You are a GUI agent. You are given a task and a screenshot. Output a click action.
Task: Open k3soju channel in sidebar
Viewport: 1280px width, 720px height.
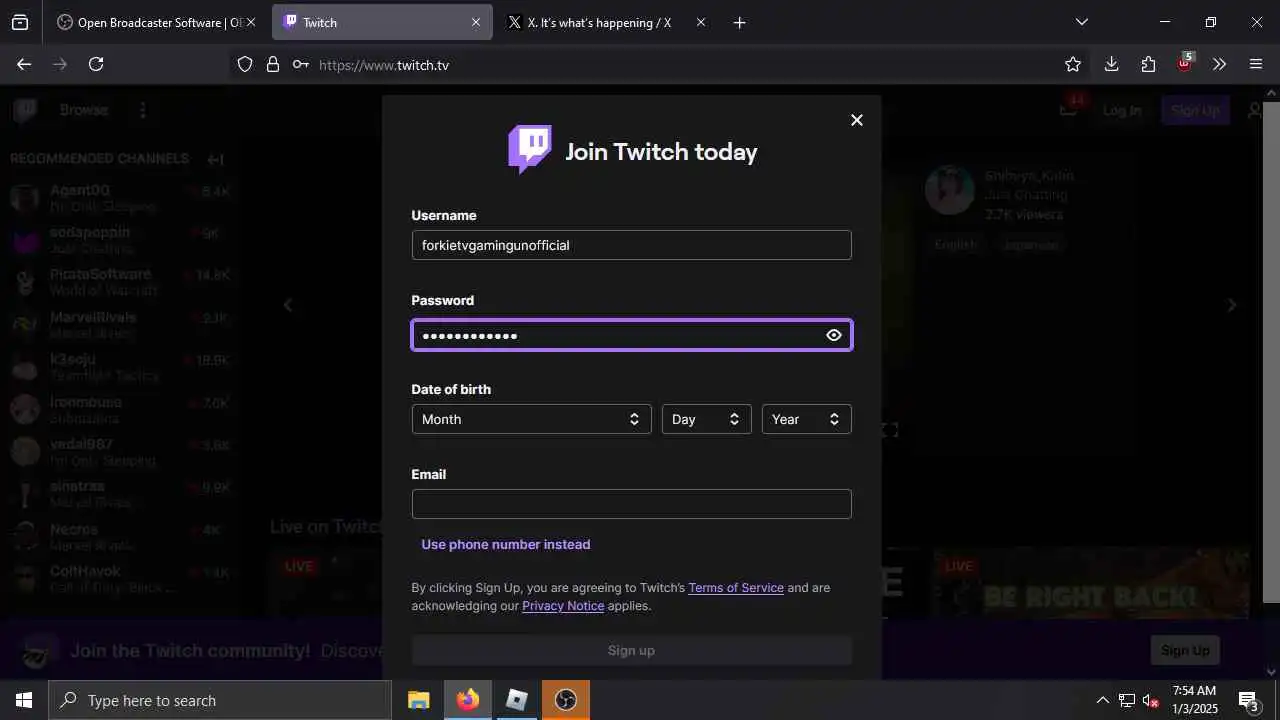click(x=120, y=367)
